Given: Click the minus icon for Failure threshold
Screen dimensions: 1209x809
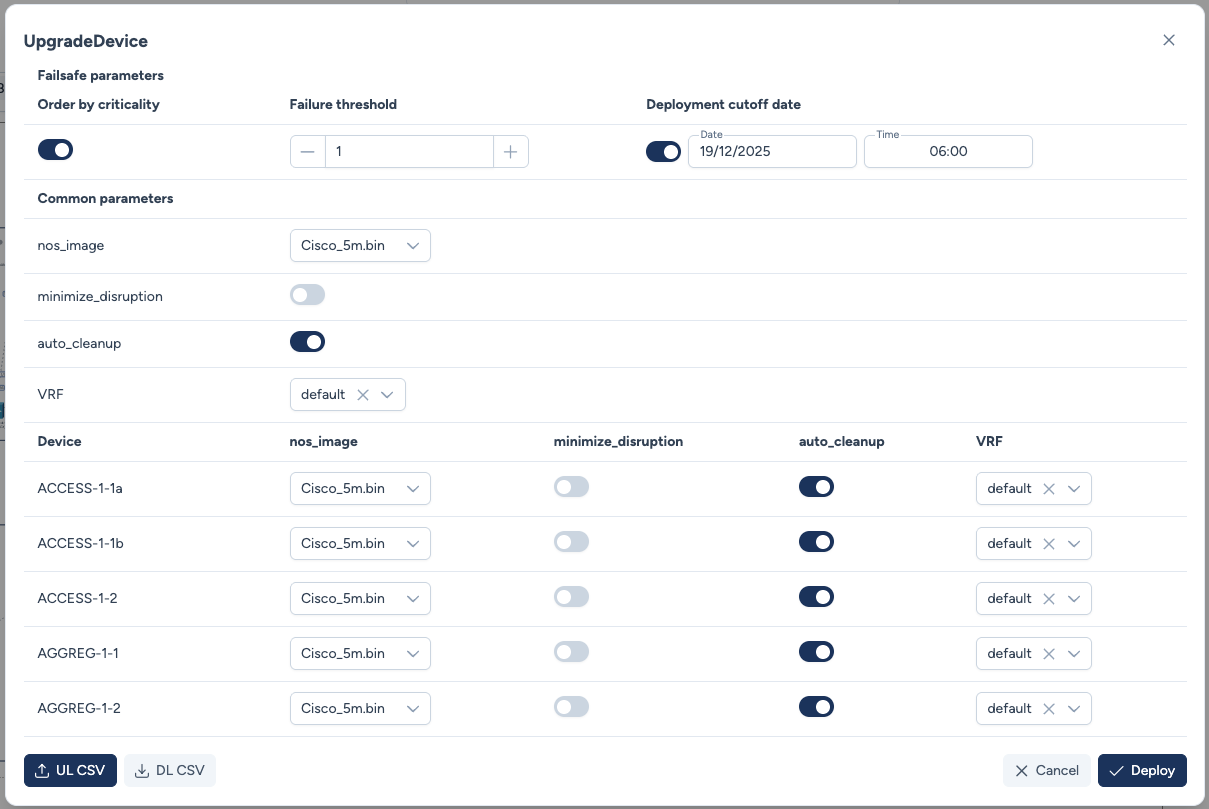Looking at the screenshot, I should [x=308, y=152].
